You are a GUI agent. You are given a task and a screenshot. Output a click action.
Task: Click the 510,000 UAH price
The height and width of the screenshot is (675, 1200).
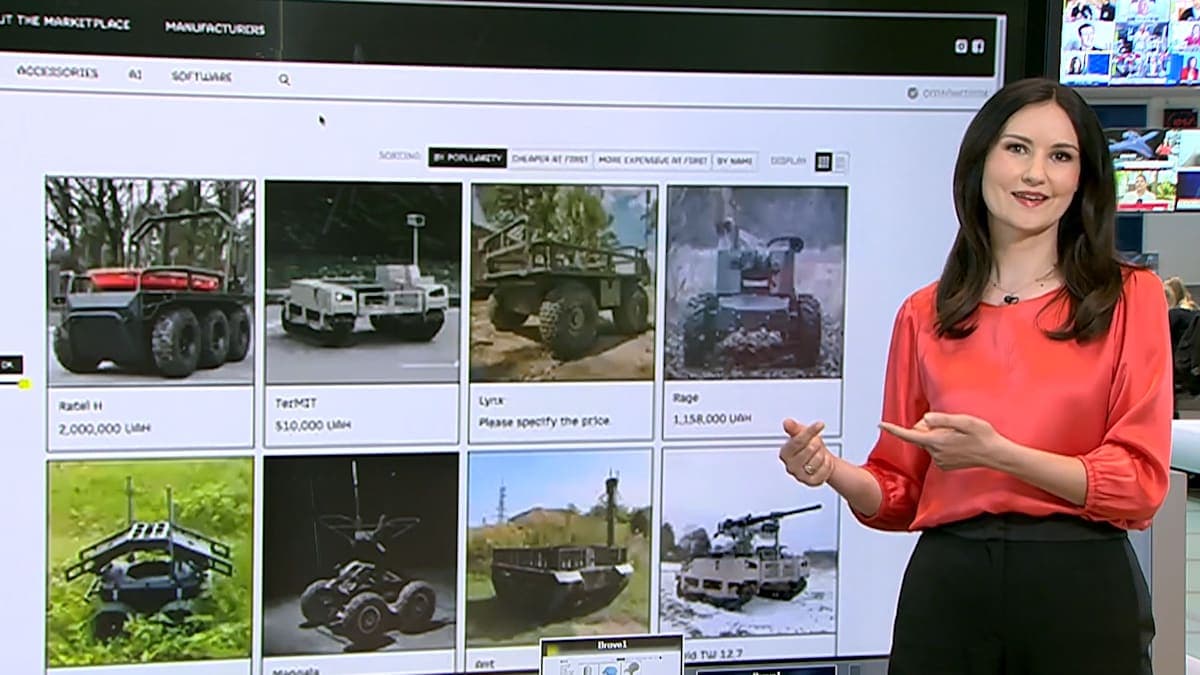point(313,425)
